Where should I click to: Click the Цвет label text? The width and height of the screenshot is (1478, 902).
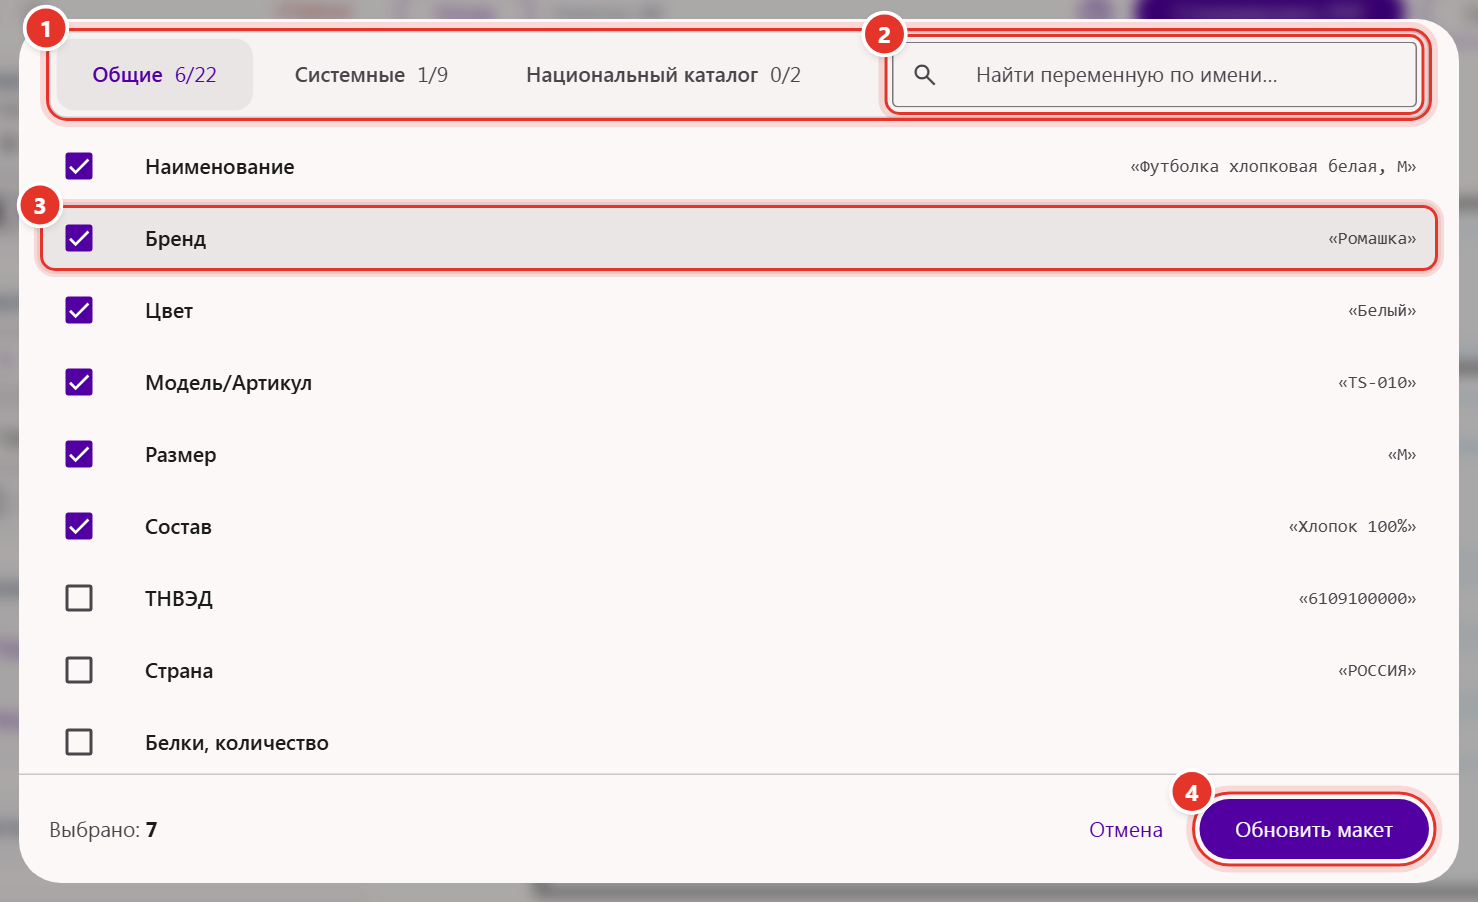(169, 311)
